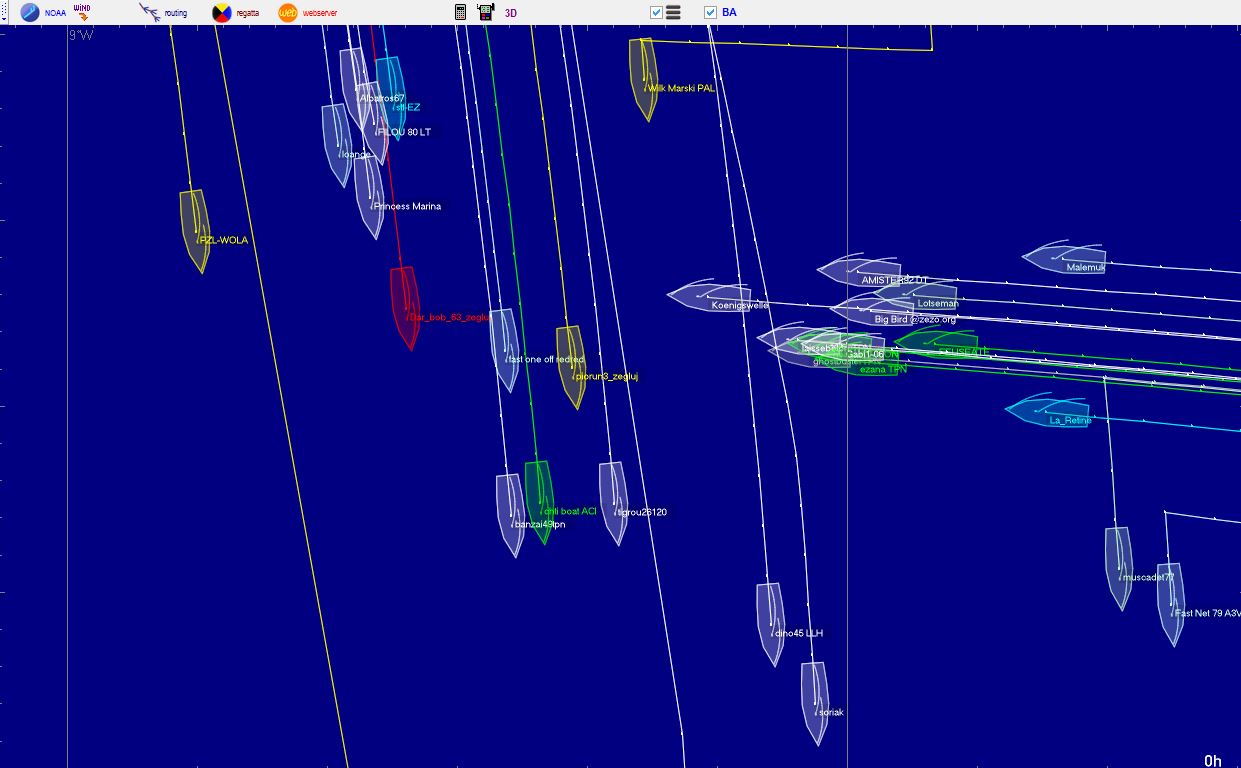Select the yellow piorun3_zegluj boat
This screenshot has width=1241, height=768.
pyautogui.click(x=571, y=367)
